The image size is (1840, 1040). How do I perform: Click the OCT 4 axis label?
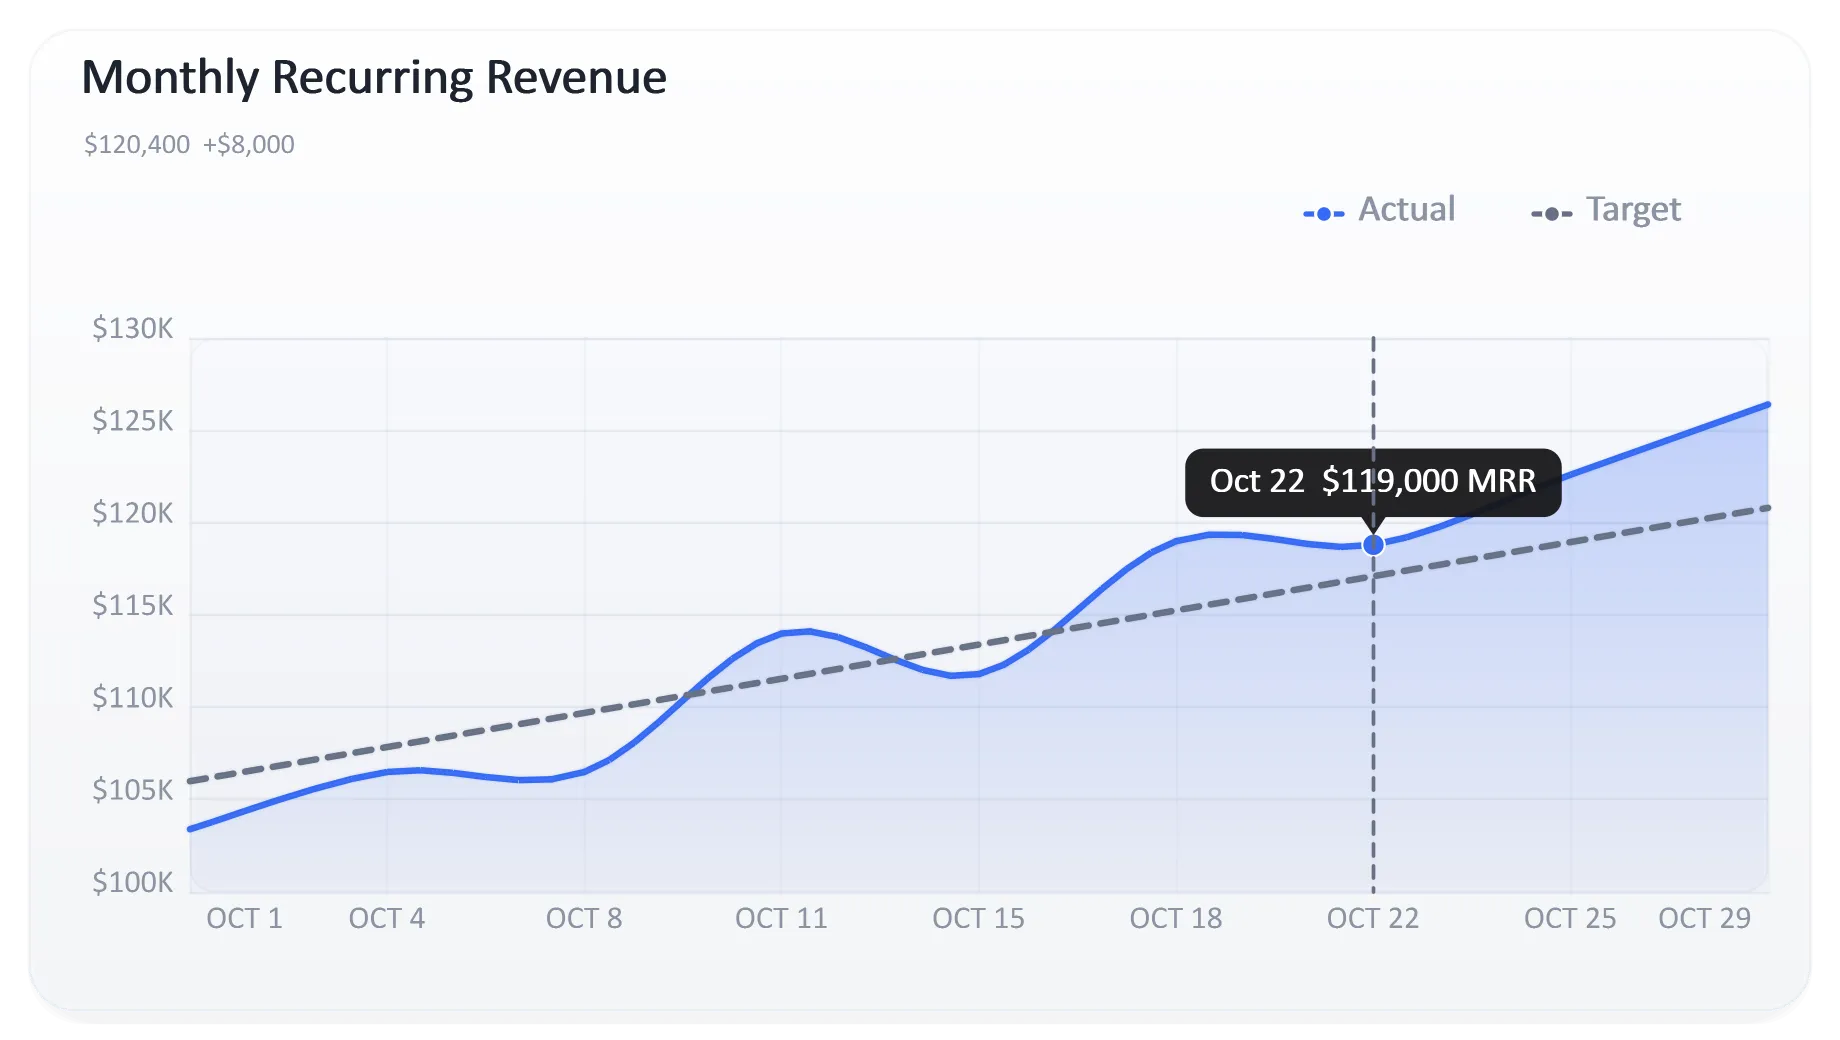point(387,918)
